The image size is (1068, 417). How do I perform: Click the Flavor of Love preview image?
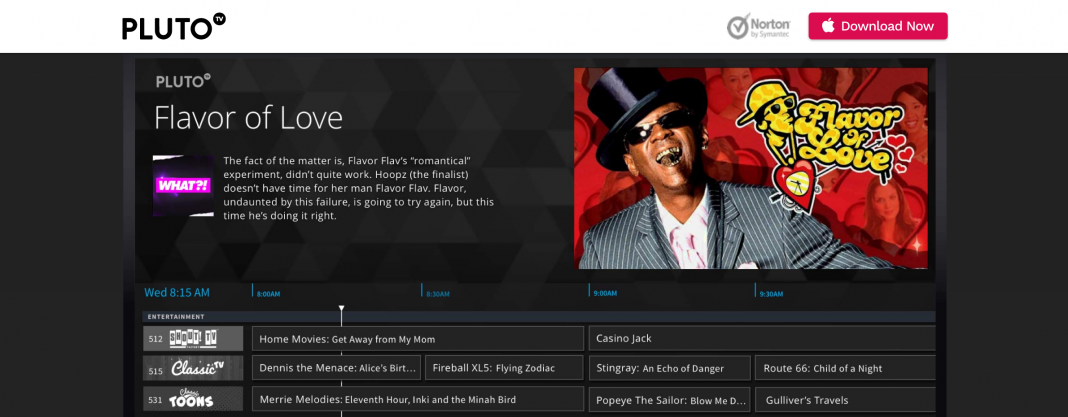coord(751,168)
